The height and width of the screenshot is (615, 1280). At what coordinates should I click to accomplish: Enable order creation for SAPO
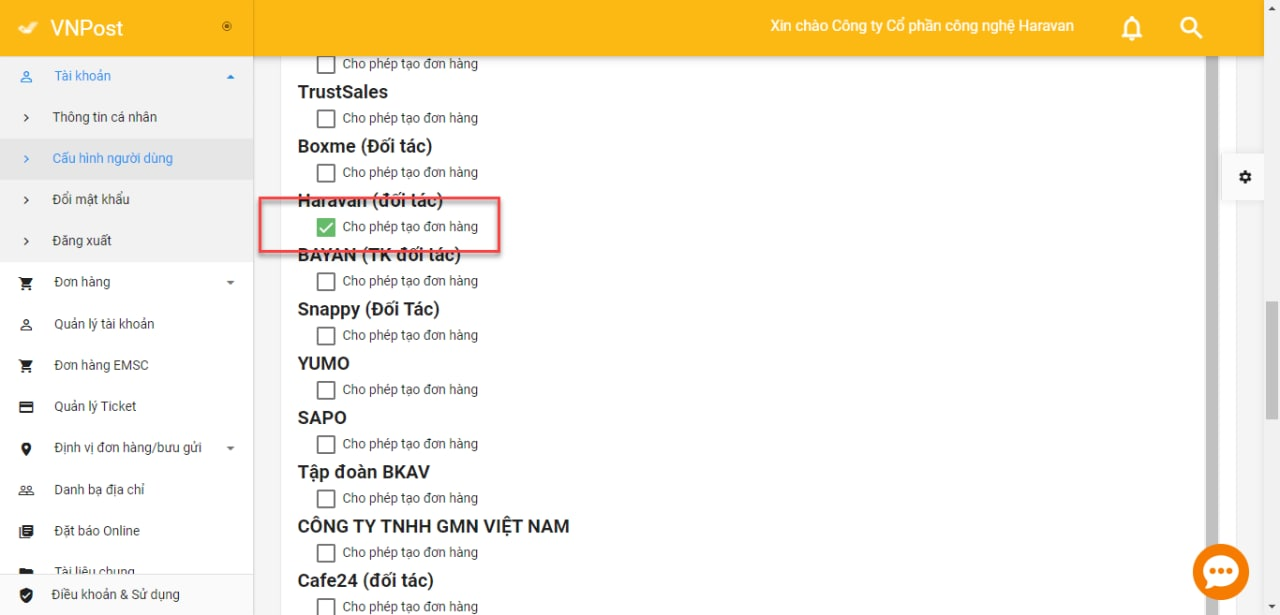pos(326,444)
